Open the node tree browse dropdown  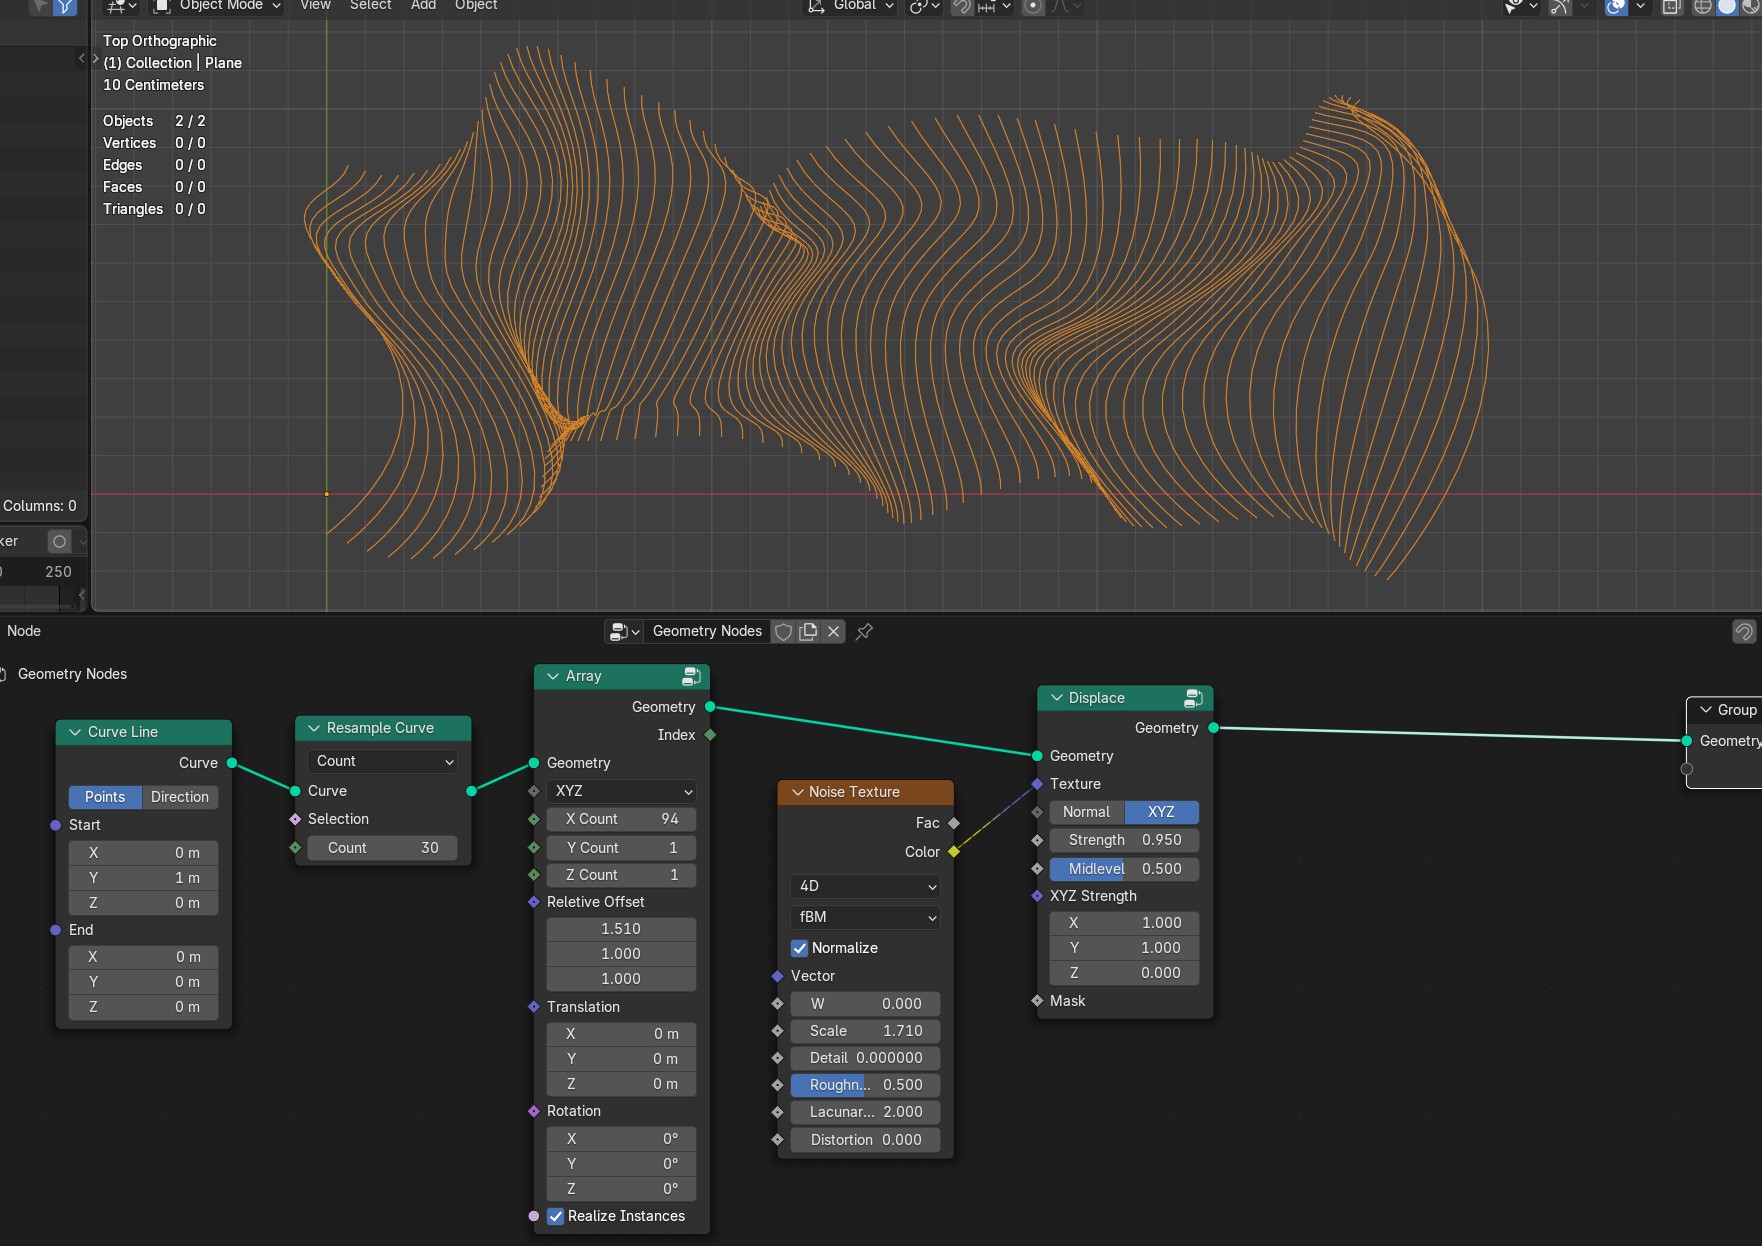tap(624, 631)
